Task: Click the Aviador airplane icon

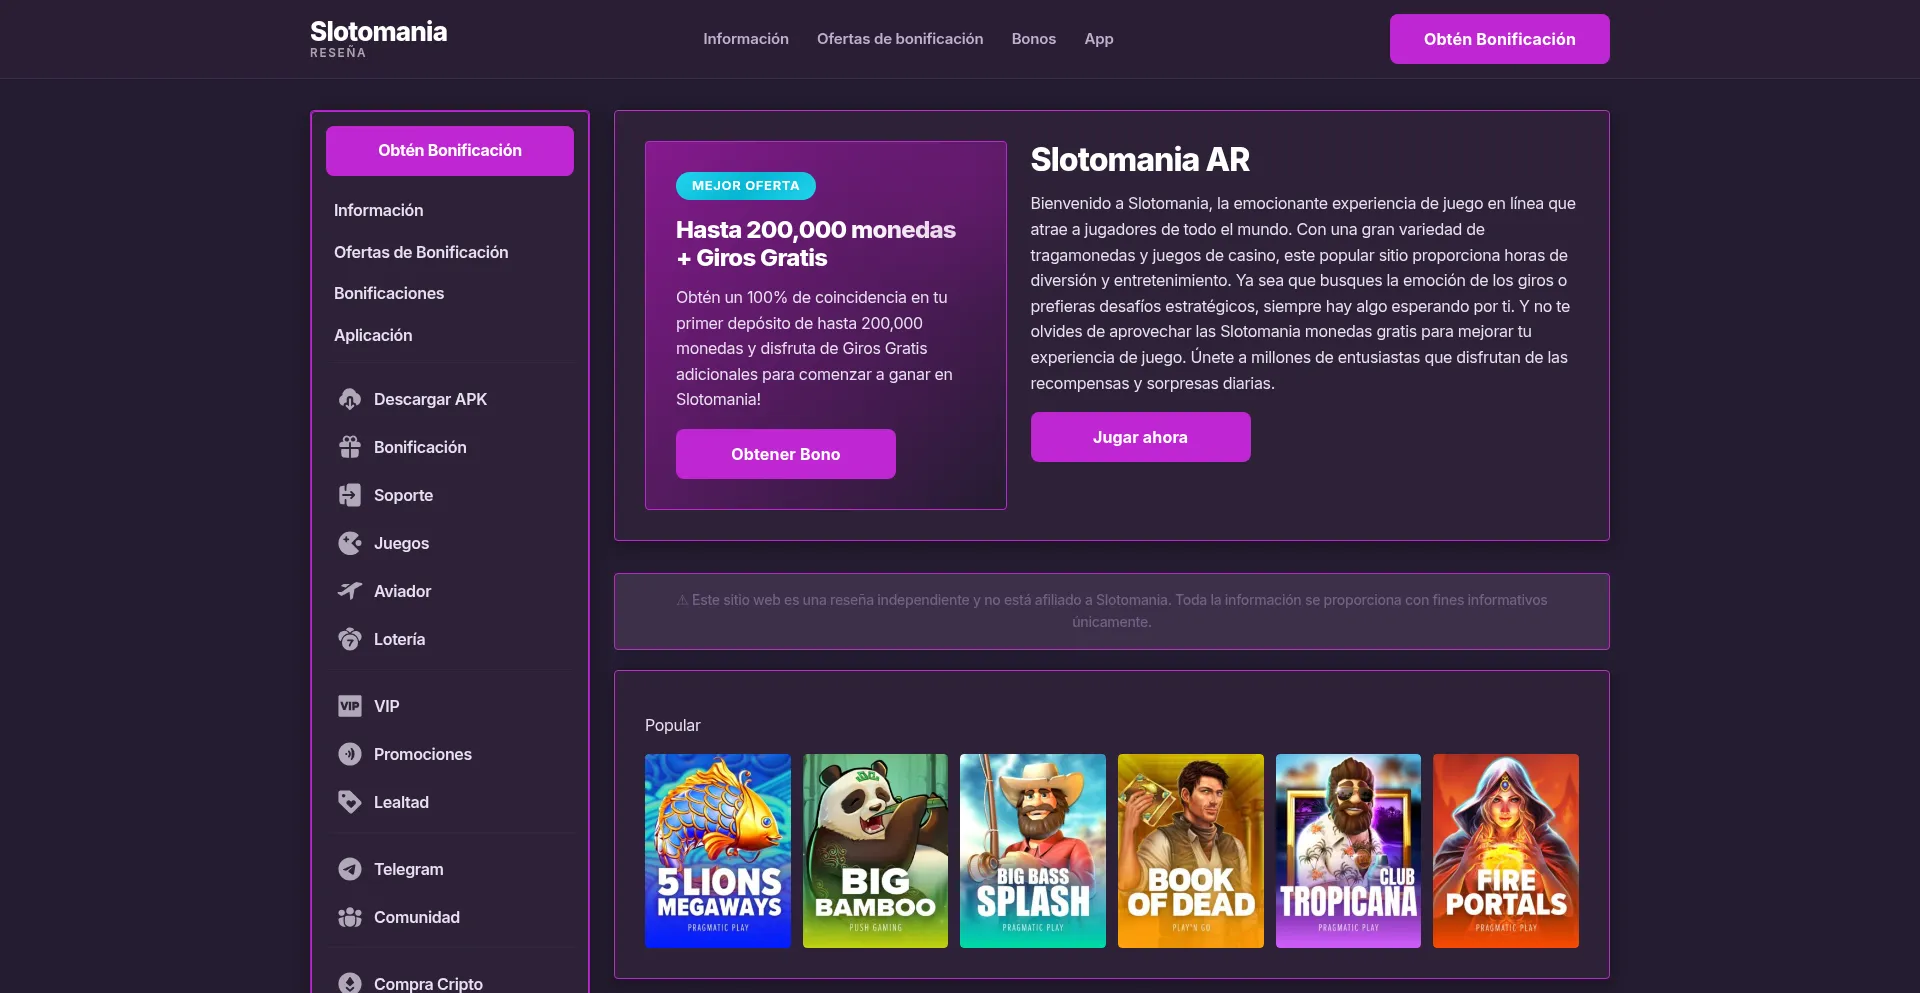Action: point(349,591)
